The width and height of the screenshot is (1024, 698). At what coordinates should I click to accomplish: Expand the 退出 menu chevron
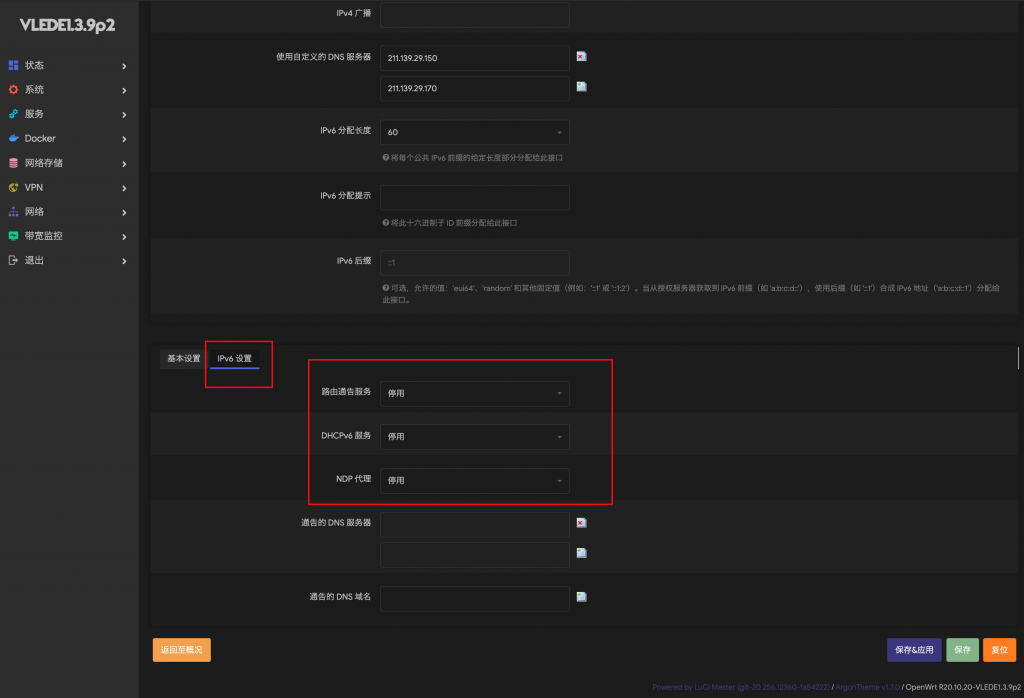(x=124, y=261)
